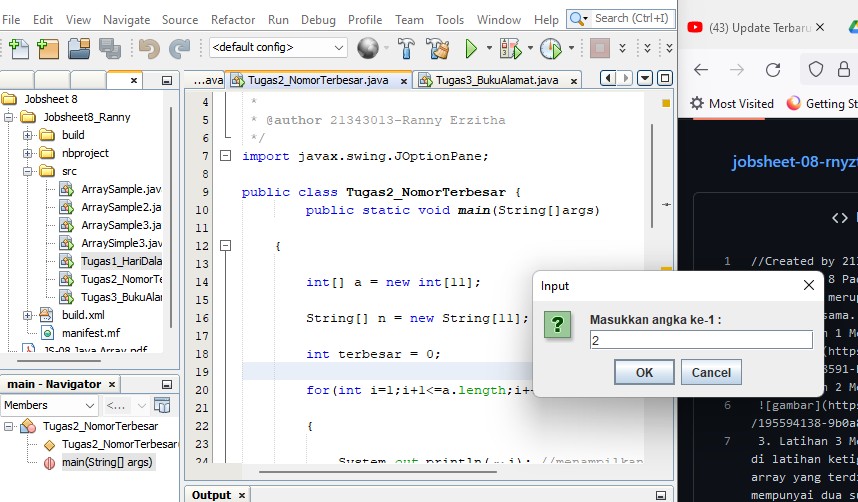Image resolution: width=858 pixels, height=502 pixels.
Task: Expand the nbproject folder node
Action: (27, 153)
